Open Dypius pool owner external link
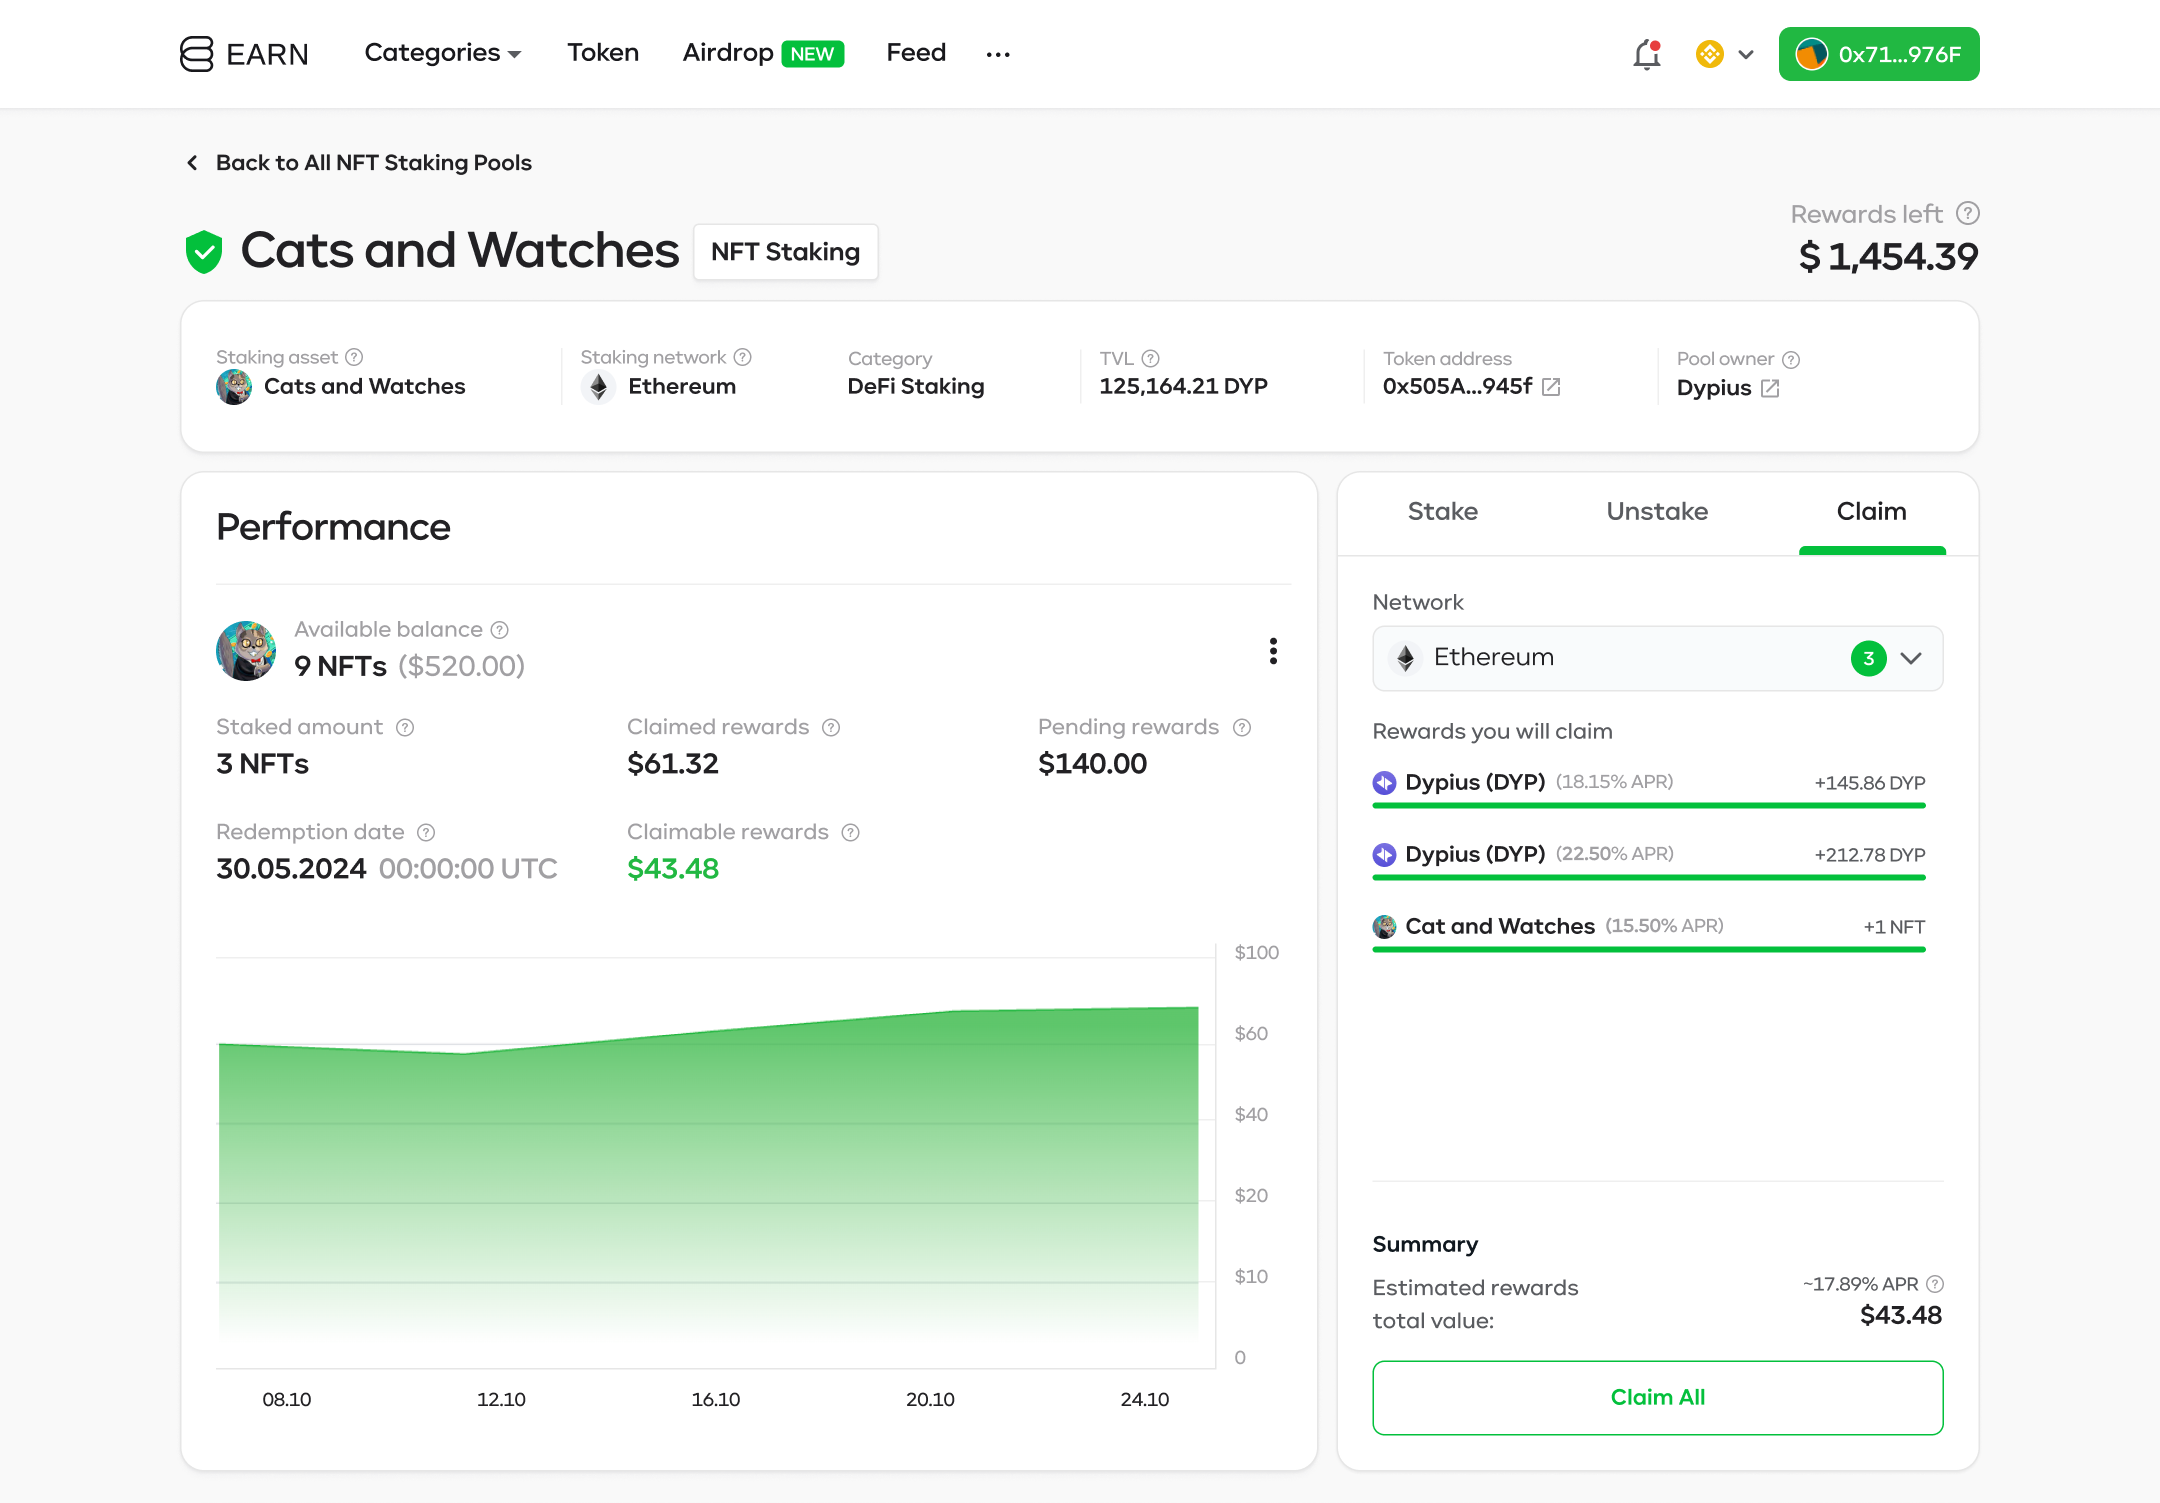The width and height of the screenshot is (2160, 1503). tap(1770, 388)
